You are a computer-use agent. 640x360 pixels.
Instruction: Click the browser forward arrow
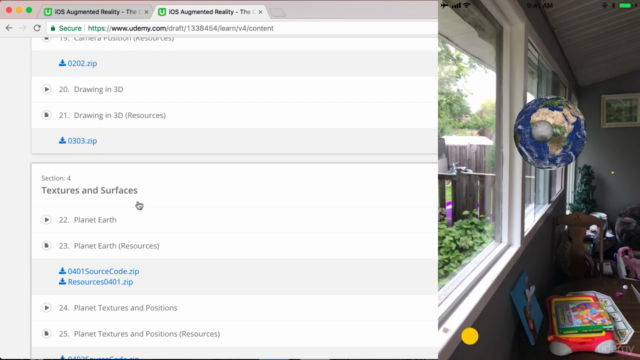(23, 28)
